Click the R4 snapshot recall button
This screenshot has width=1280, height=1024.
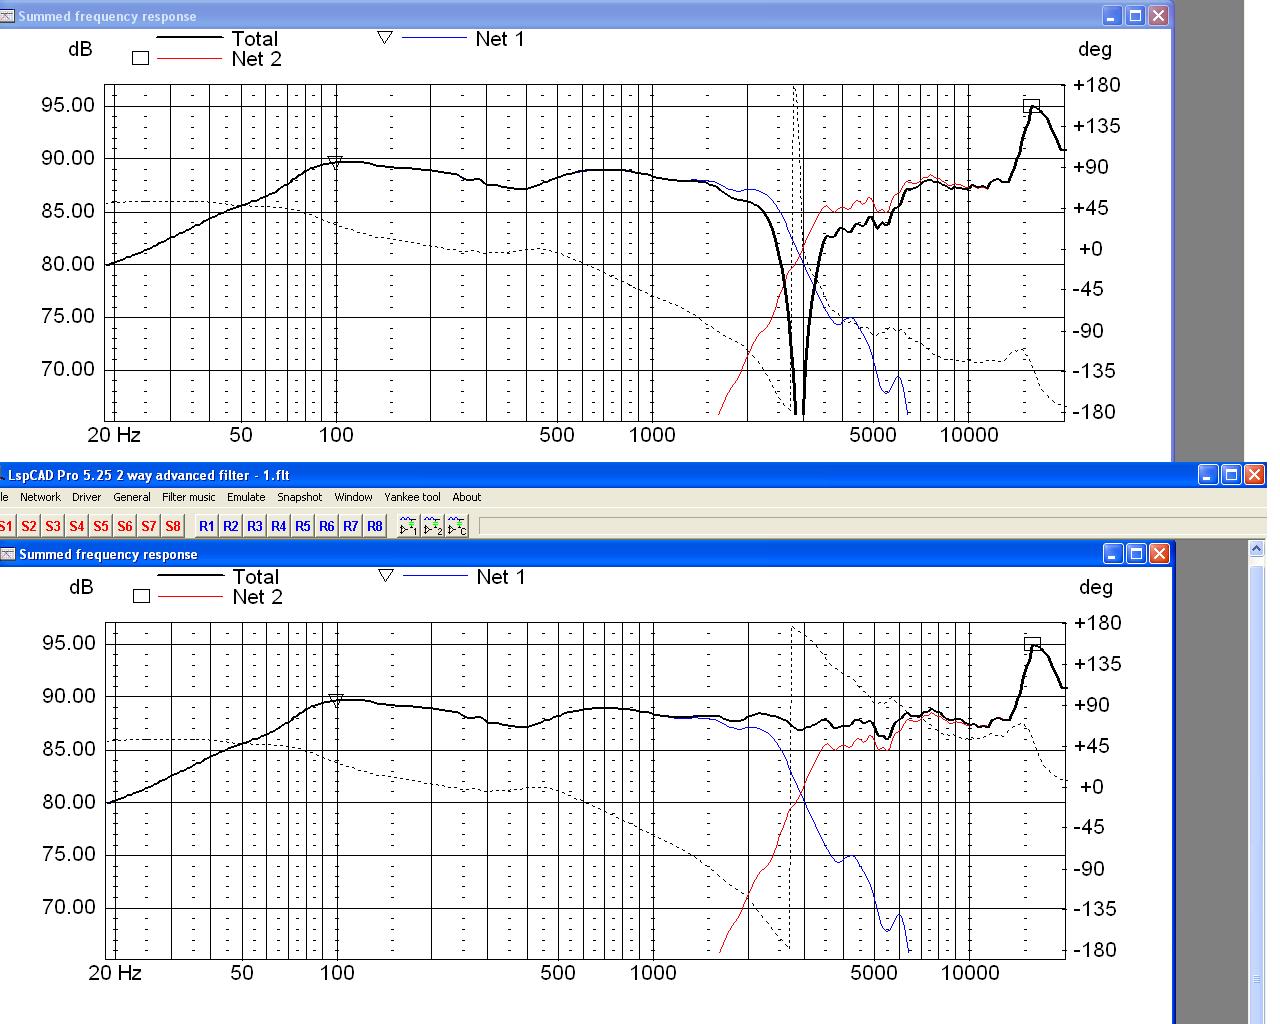pyautogui.click(x=279, y=526)
